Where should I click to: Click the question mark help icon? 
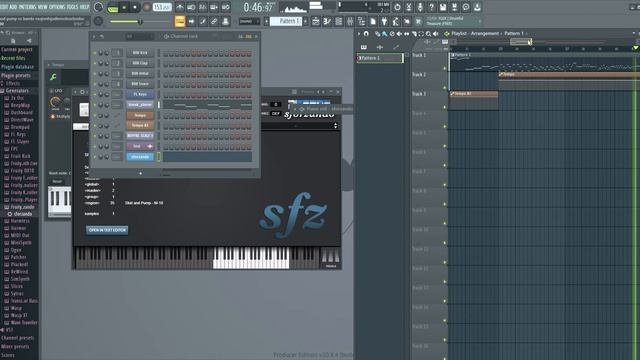point(431,7)
